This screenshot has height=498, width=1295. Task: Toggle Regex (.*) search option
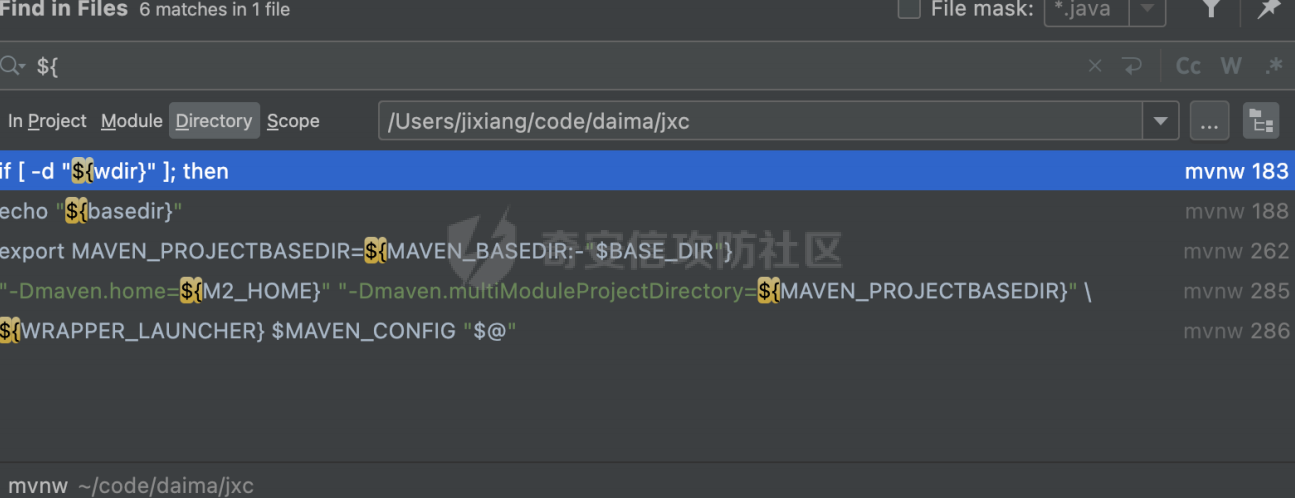click(x=1273, y=66)
